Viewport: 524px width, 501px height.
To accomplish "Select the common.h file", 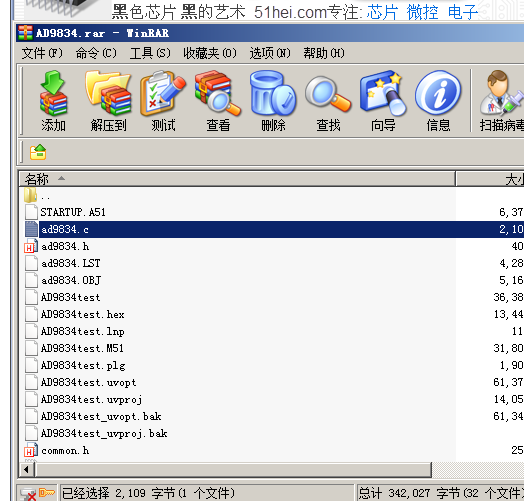I will coord(65,451).
